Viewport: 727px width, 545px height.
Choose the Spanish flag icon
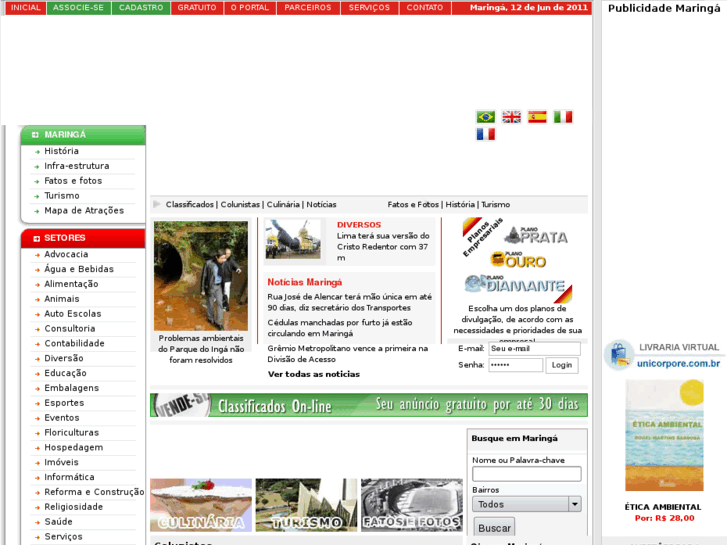point(537,116)
